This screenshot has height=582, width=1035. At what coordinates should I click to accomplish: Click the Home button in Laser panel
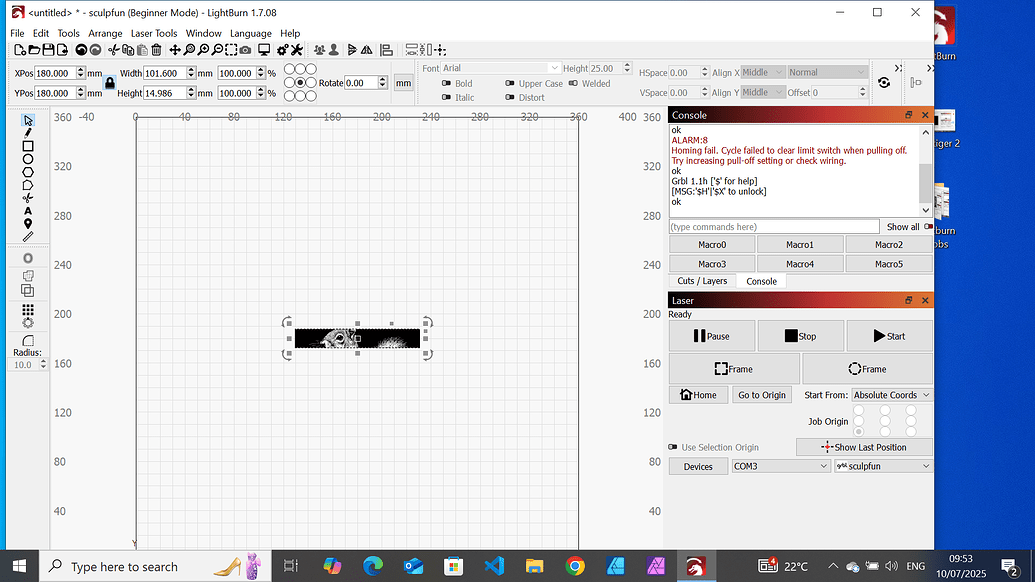699,395
